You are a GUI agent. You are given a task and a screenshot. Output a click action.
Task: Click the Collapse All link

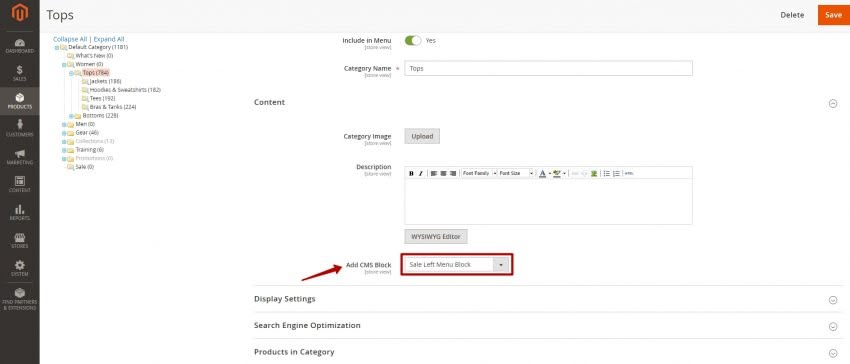70,39
